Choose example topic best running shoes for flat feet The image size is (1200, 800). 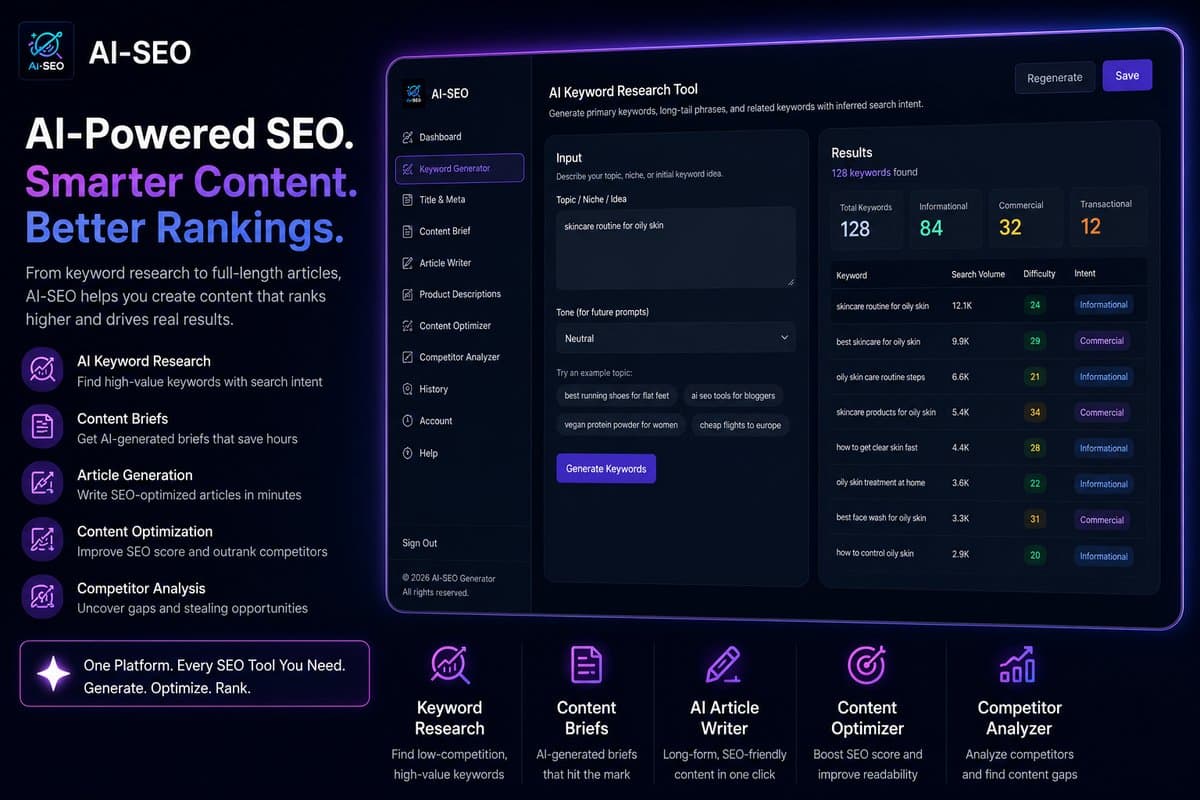tap(617, 396)
